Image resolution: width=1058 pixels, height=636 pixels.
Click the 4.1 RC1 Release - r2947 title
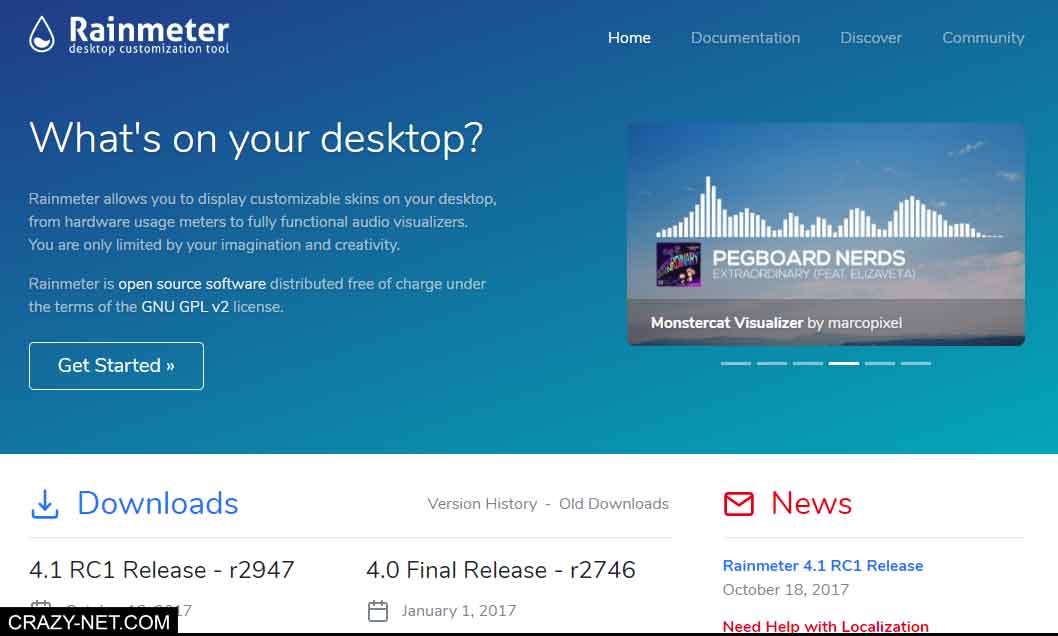(162, 570)
